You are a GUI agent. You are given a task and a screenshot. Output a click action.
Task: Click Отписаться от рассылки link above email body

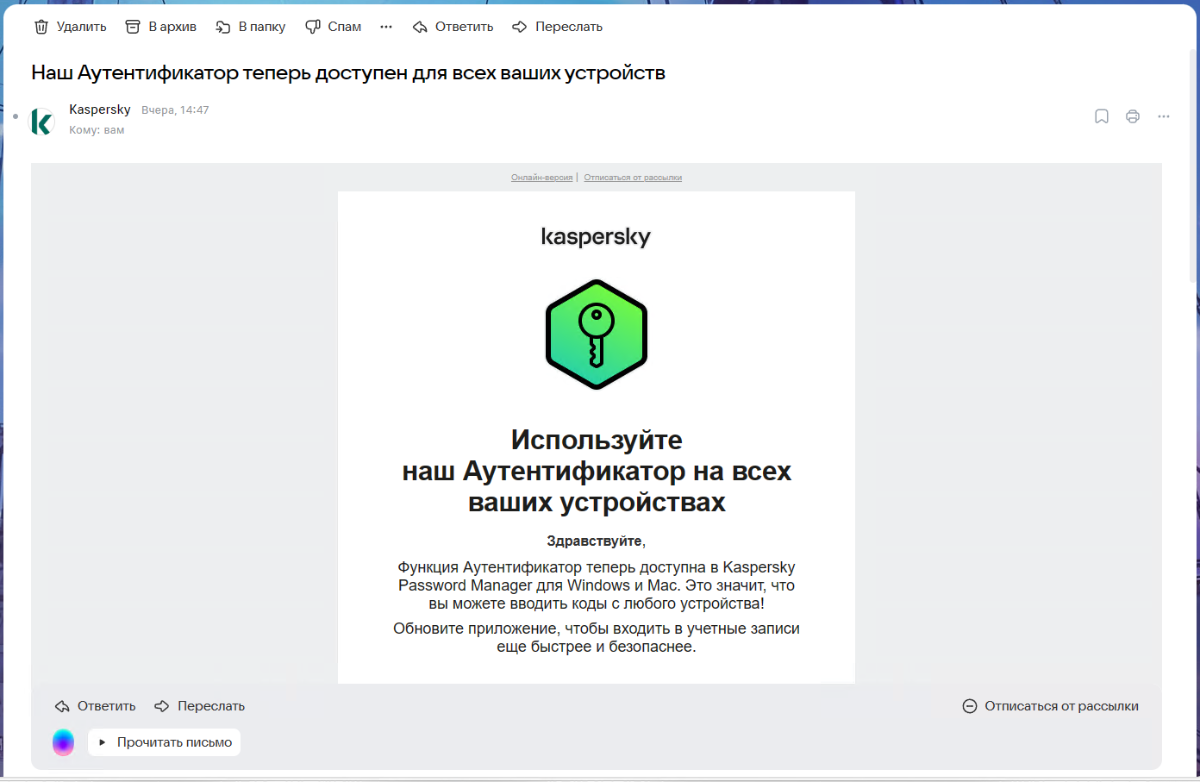[633, 177]
